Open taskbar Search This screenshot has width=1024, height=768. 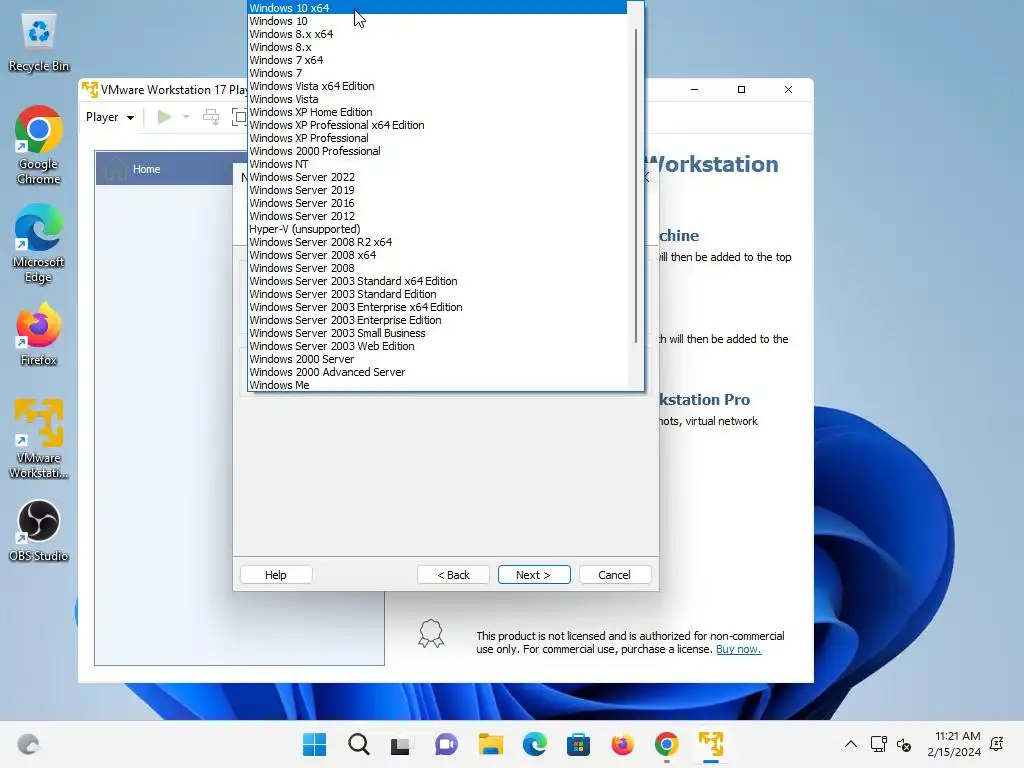[359, 744]
